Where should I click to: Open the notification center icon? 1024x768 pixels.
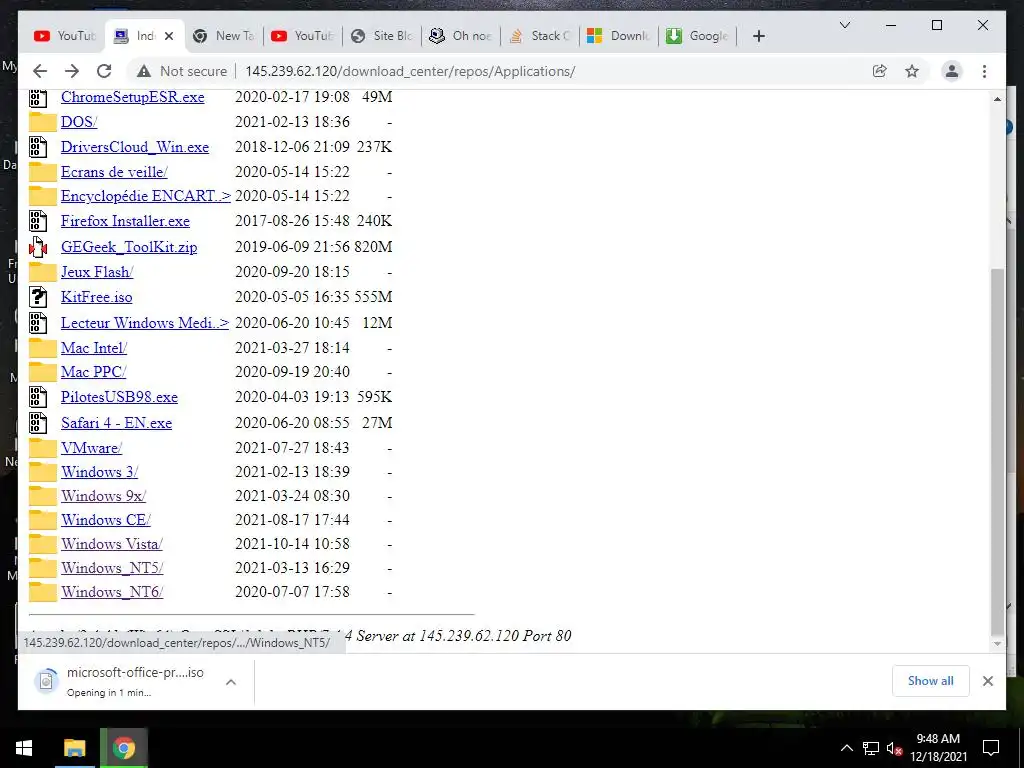[991, 748]
